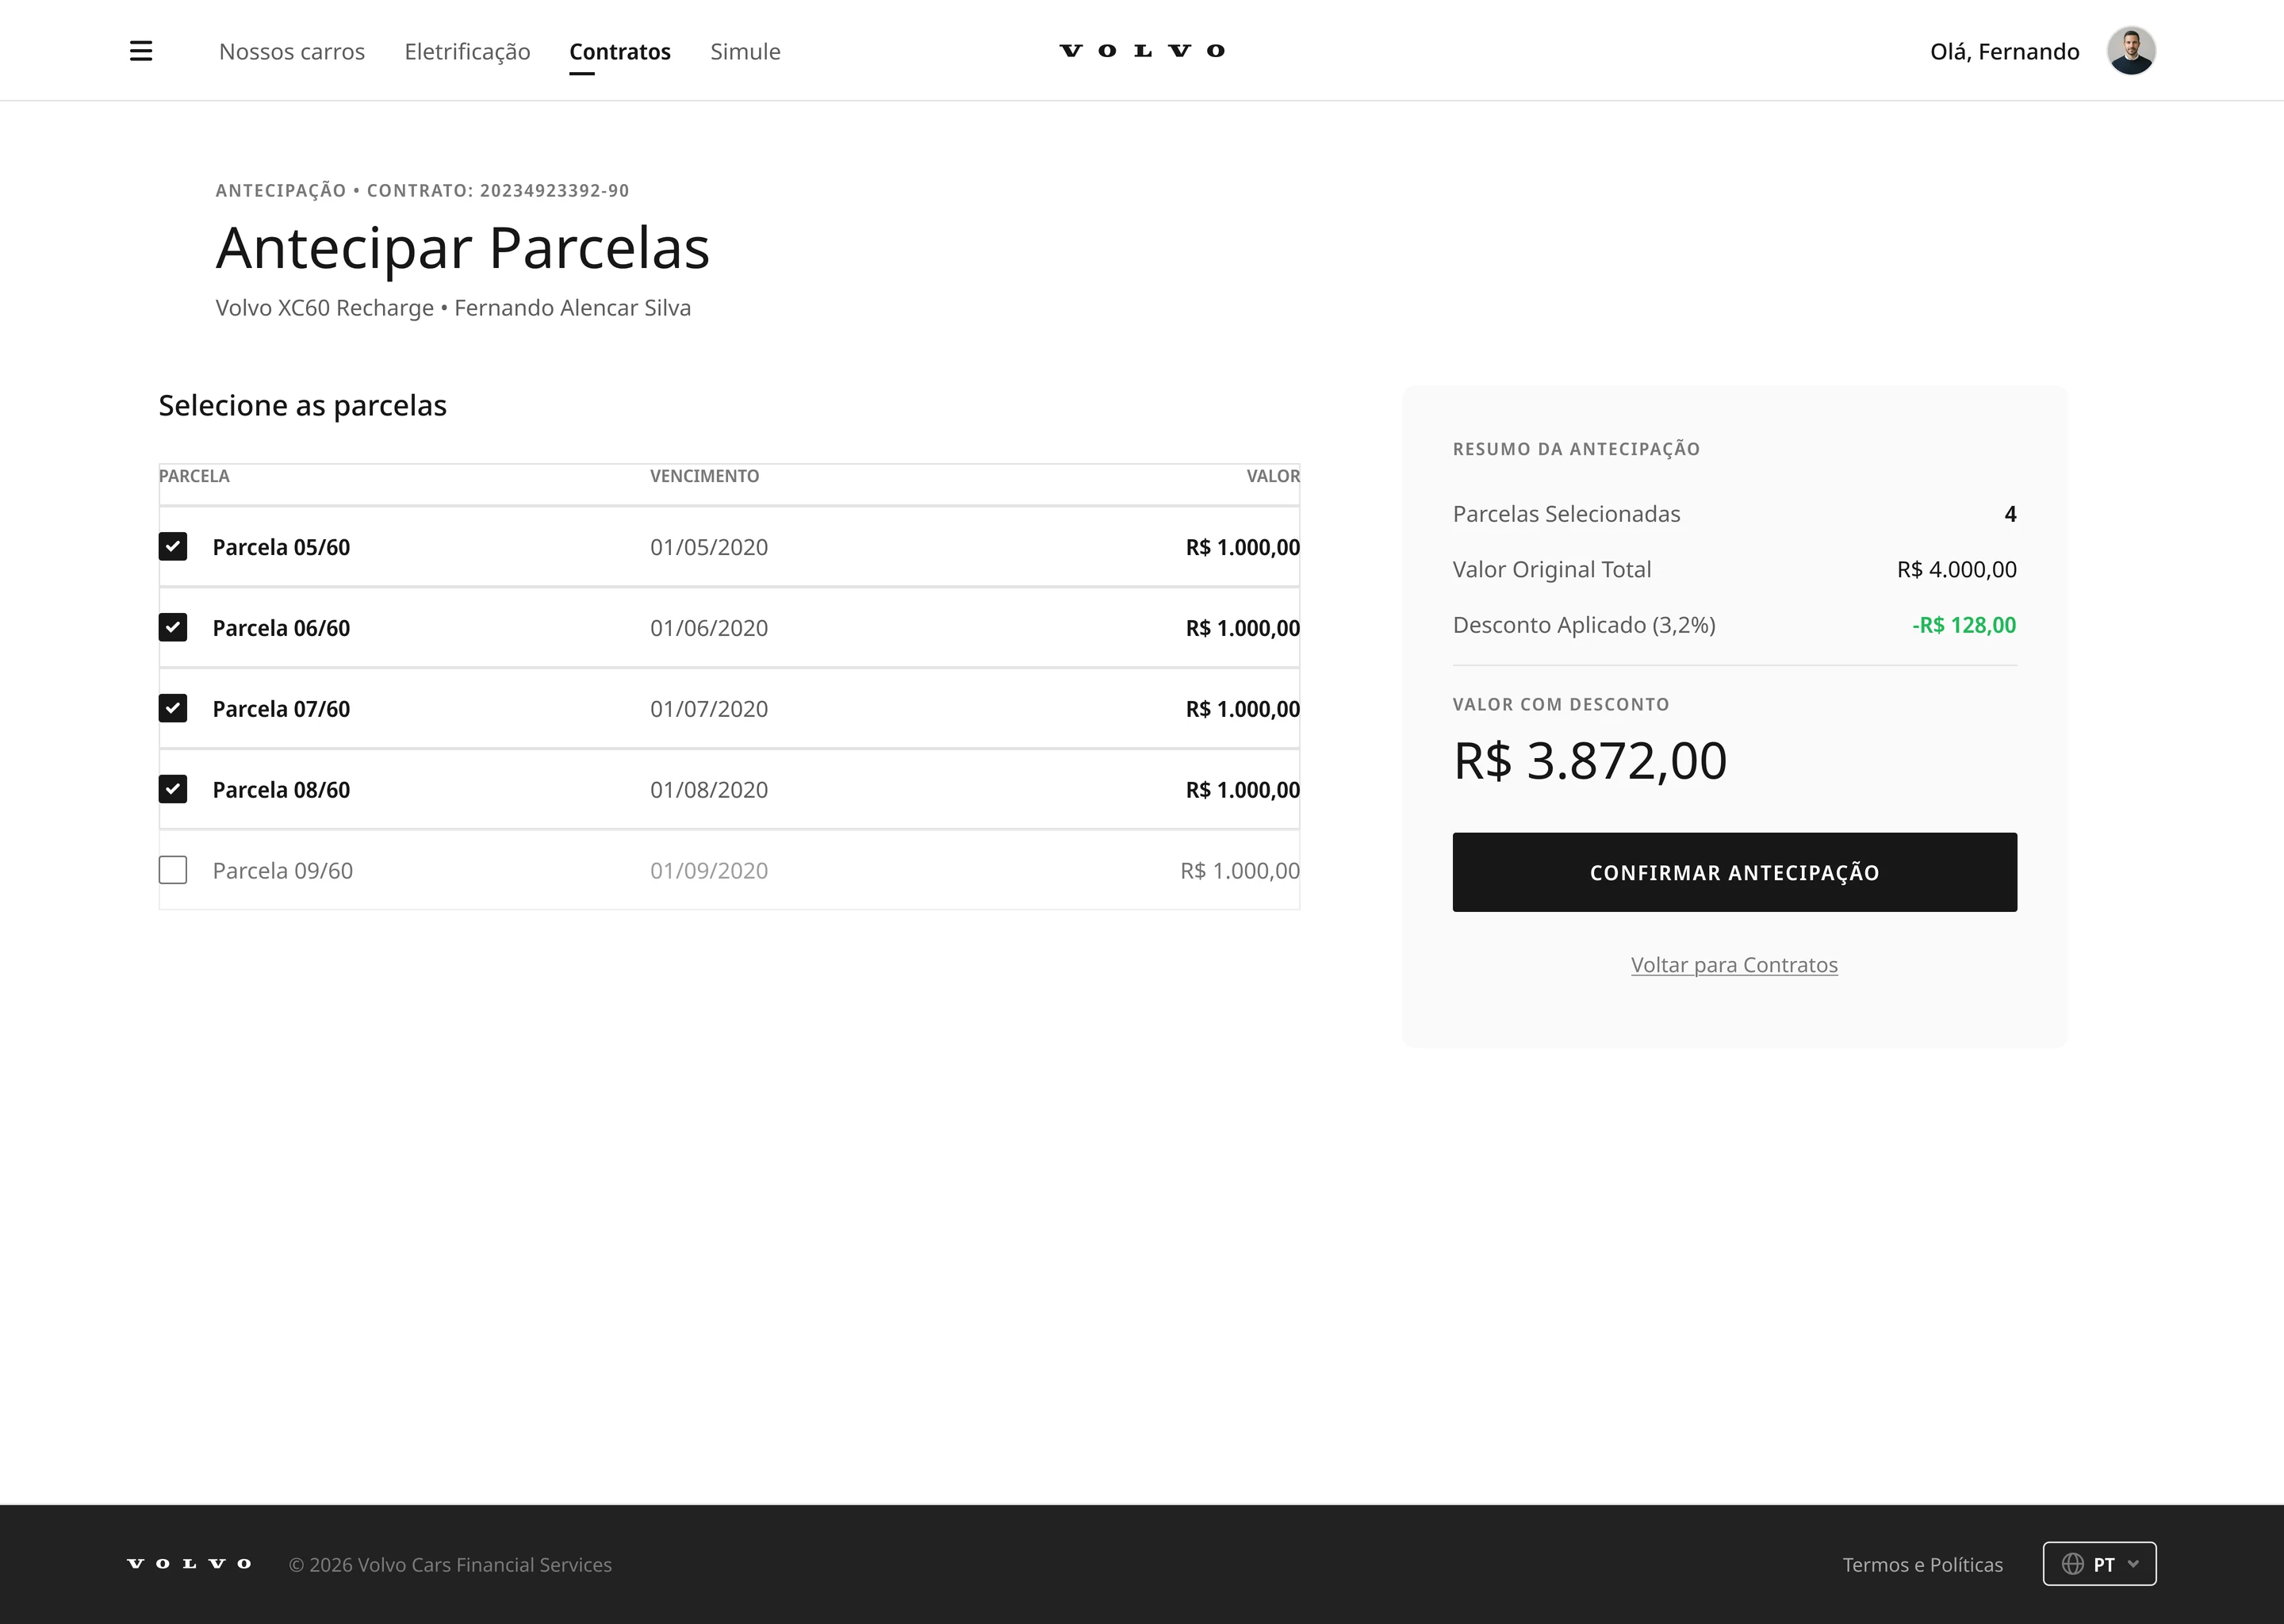This screenshot has width=2284, height=1624.
Task: Open the Eletrificação menu item
Action: click(x=467, y=52)
